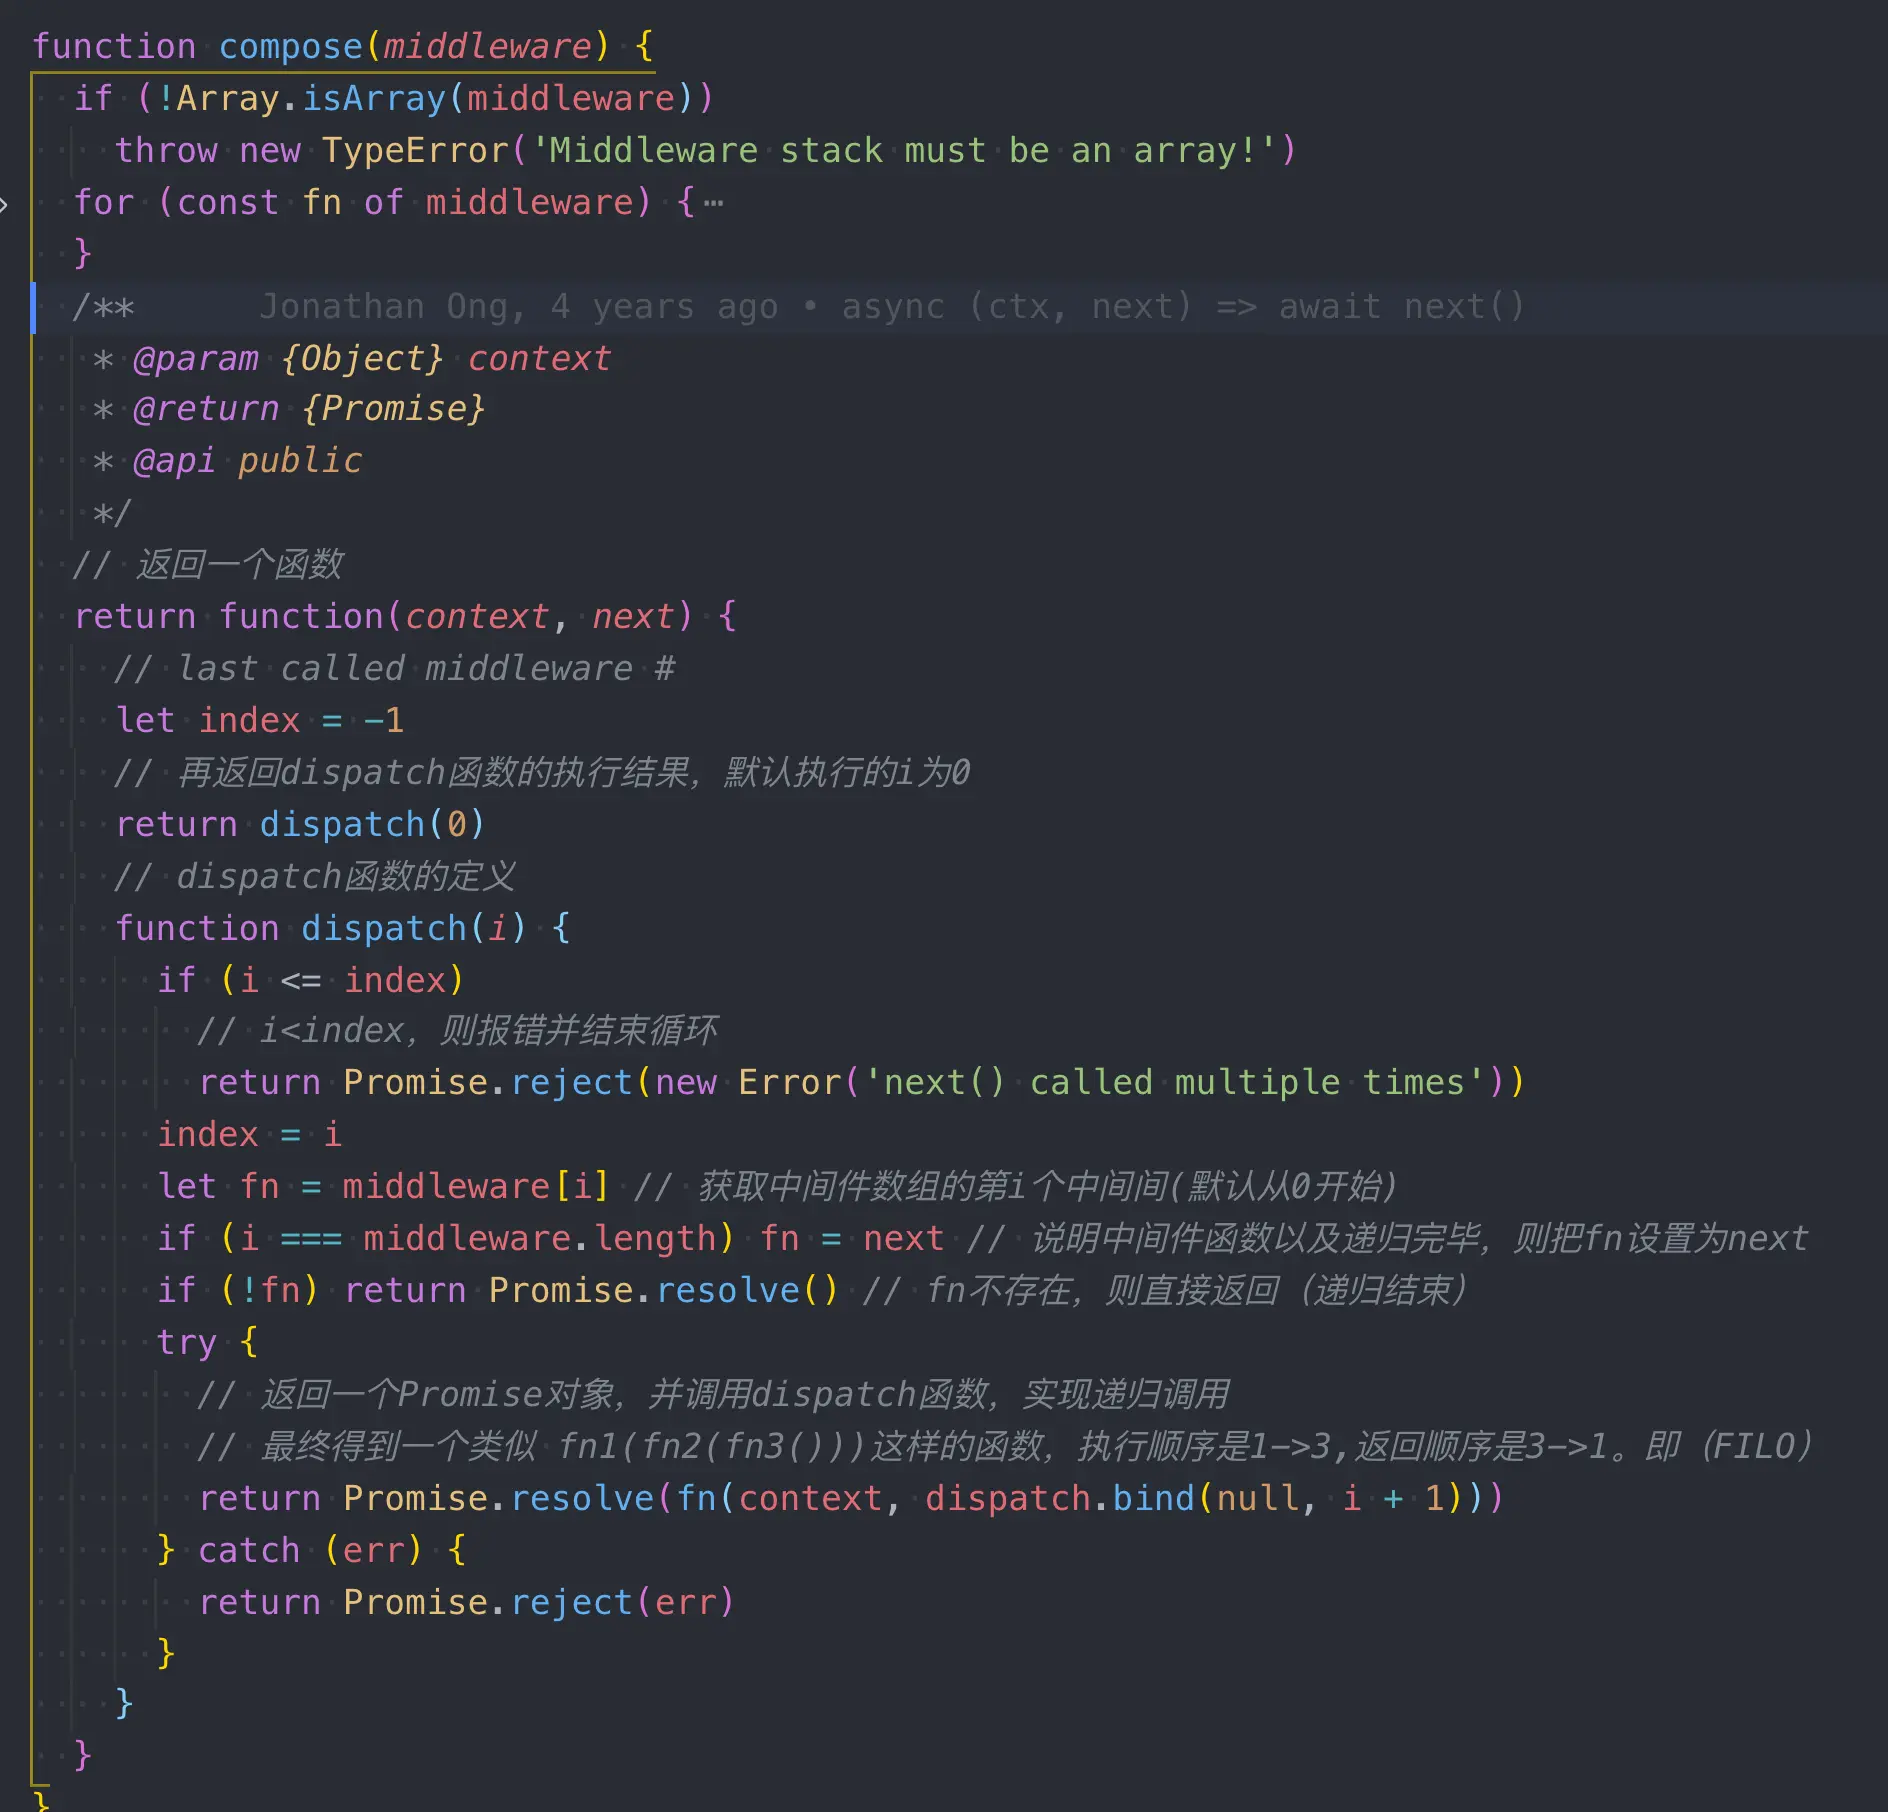Click the isArray method call
The height and width of the screenshot is (1812, 1888).
(x=374, y=99)
